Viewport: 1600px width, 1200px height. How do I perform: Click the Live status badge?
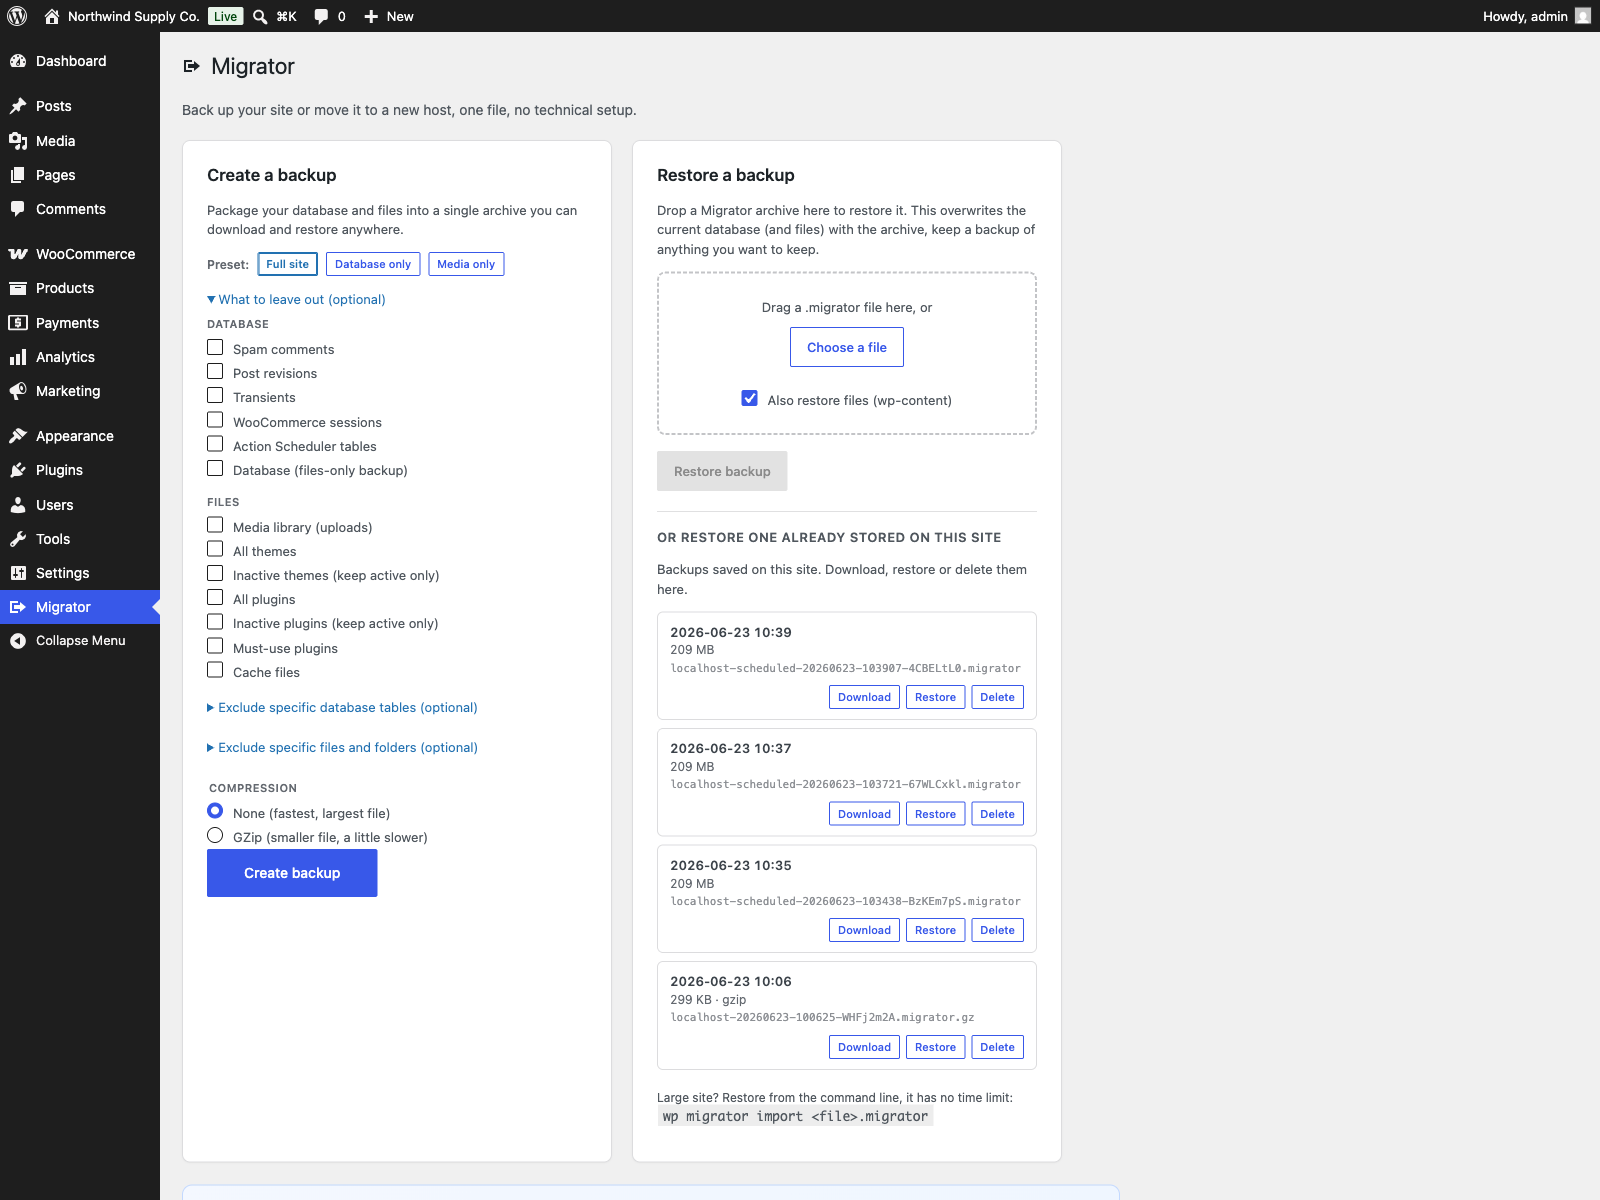point(226,16)
